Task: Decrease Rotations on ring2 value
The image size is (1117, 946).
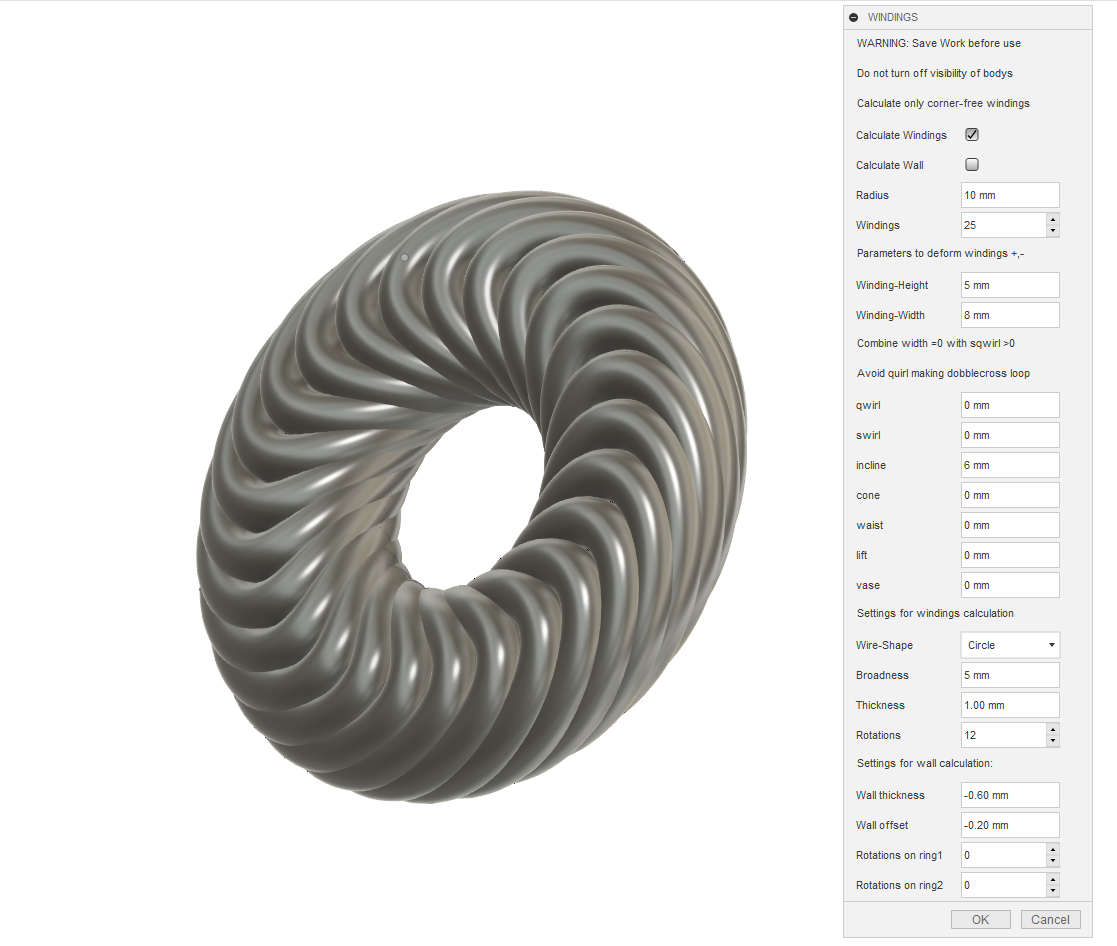Action: [1053, 890]
